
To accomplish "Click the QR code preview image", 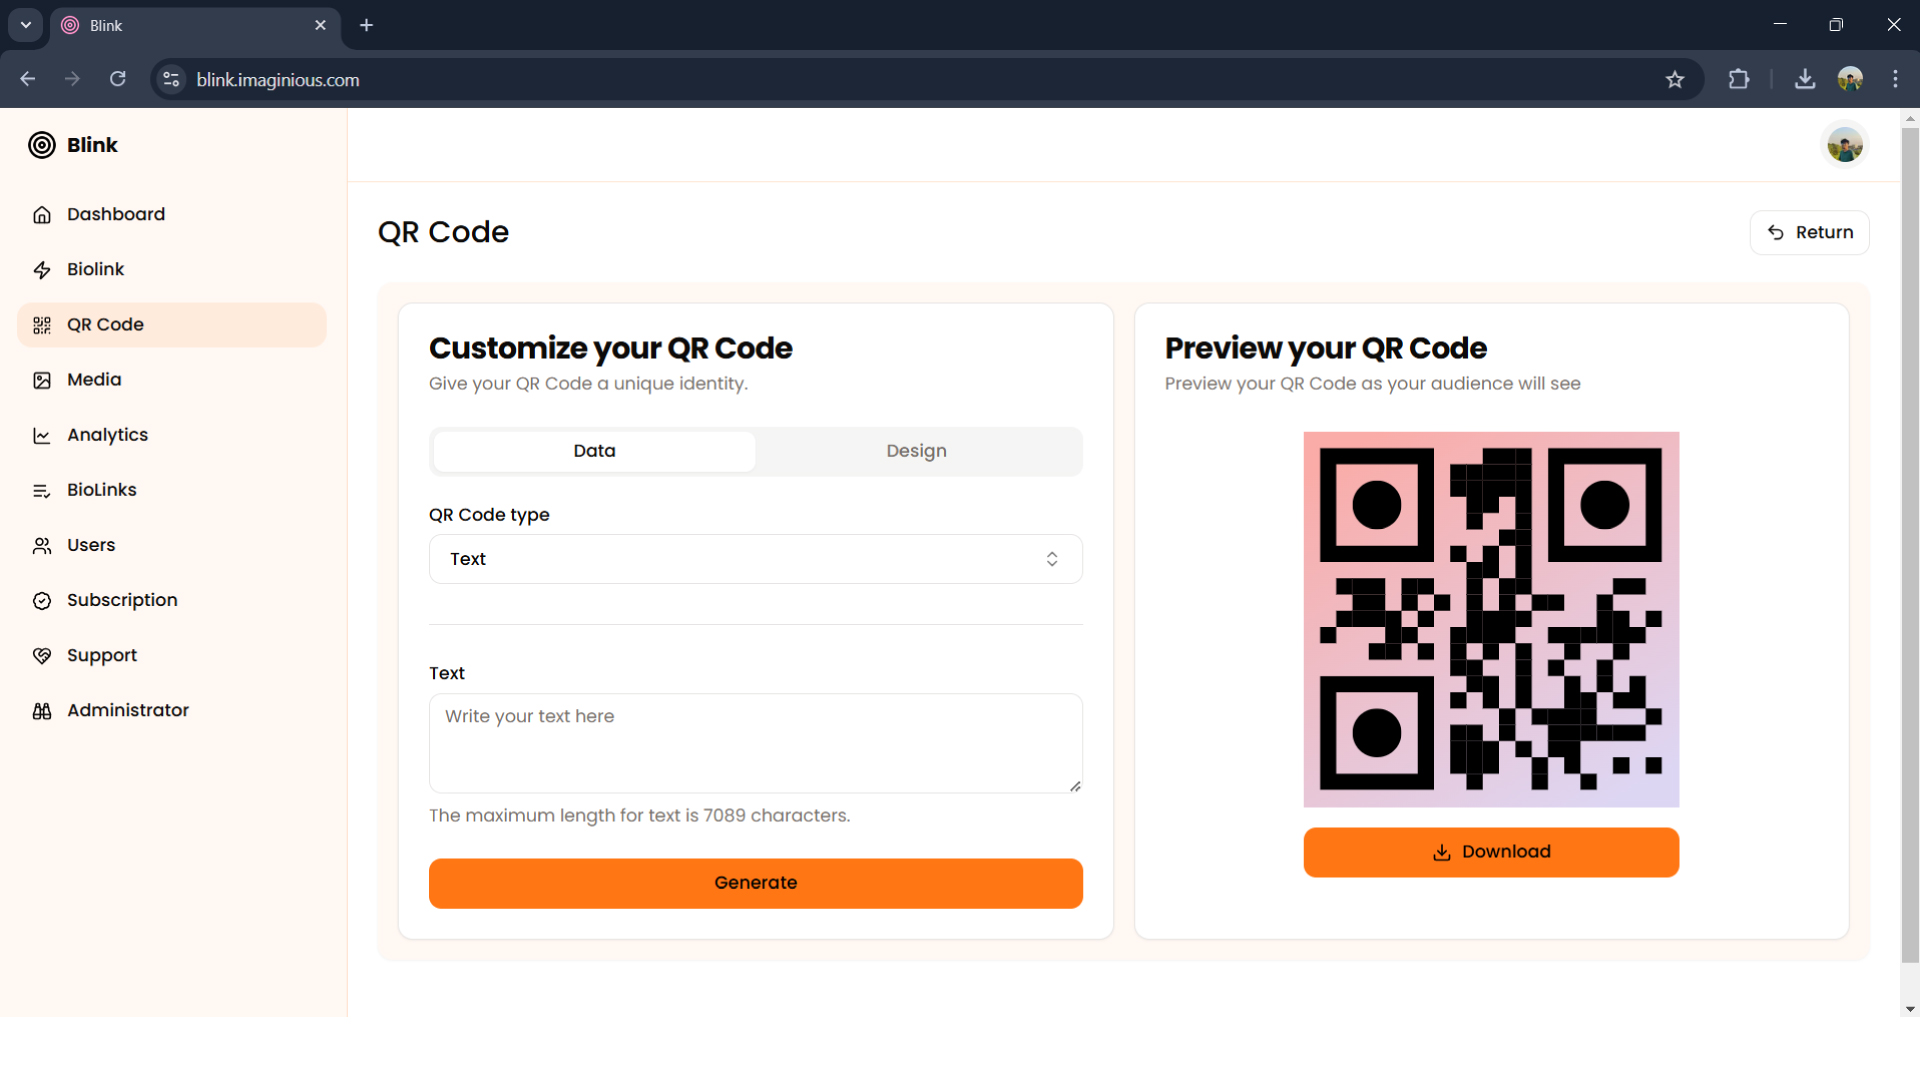I will (x=1491, y=618).
